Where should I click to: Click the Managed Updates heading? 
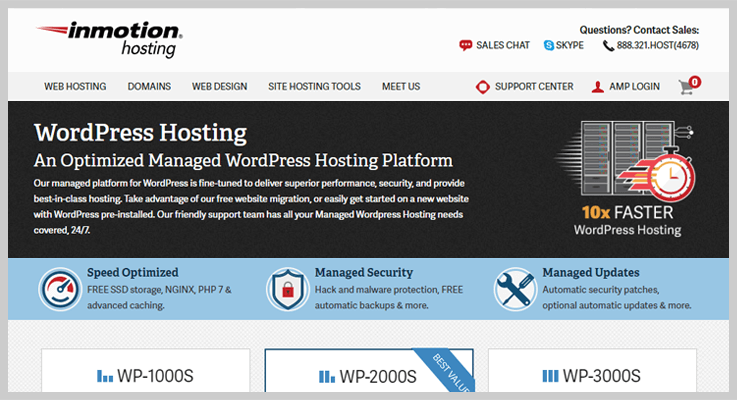(591, 273)
